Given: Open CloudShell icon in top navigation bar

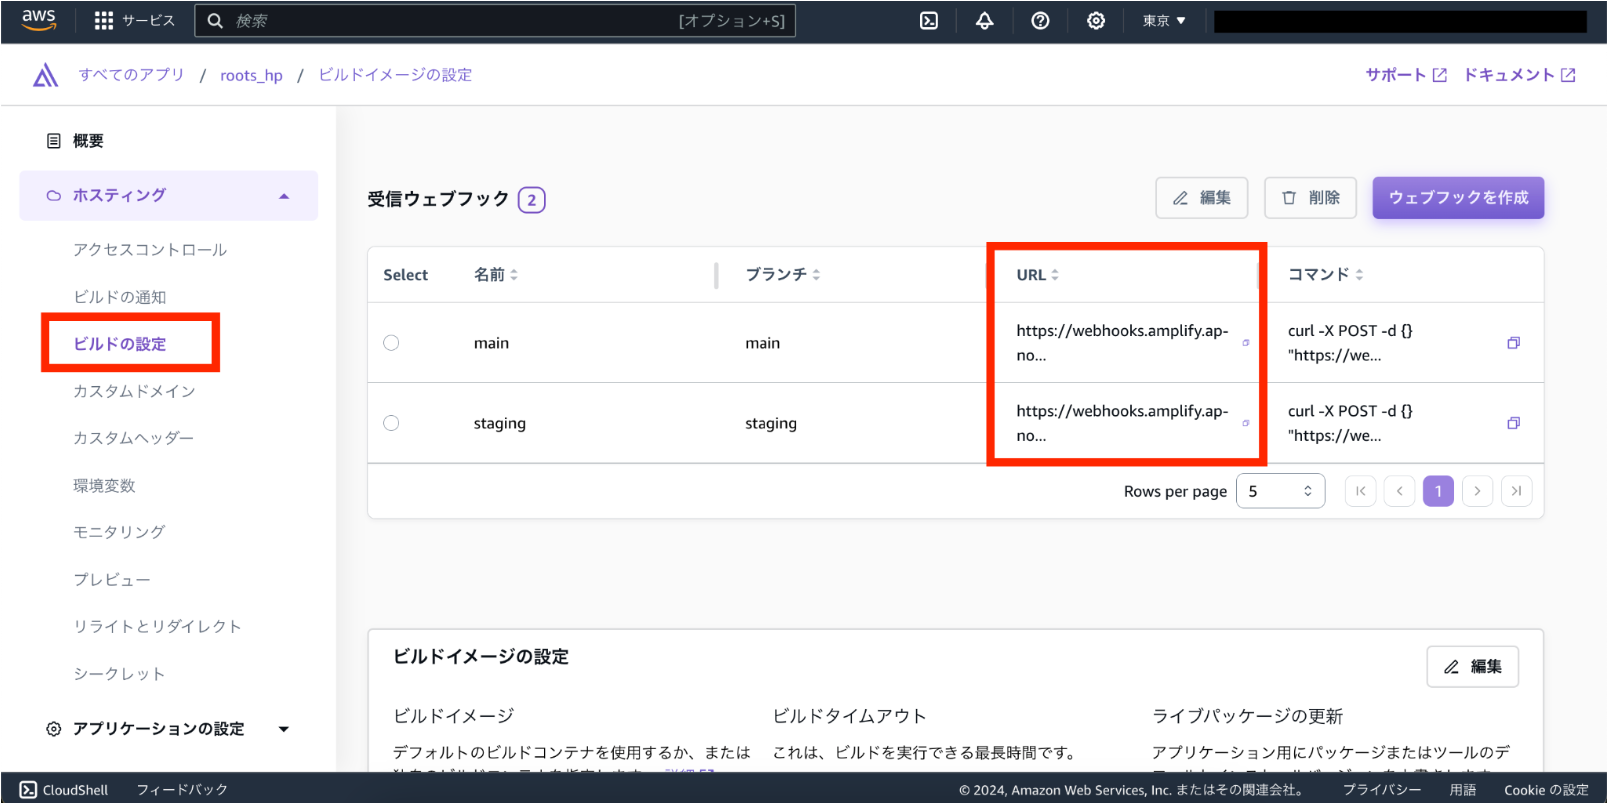Looking at the screenshot, I should click(x=929, y=21).
